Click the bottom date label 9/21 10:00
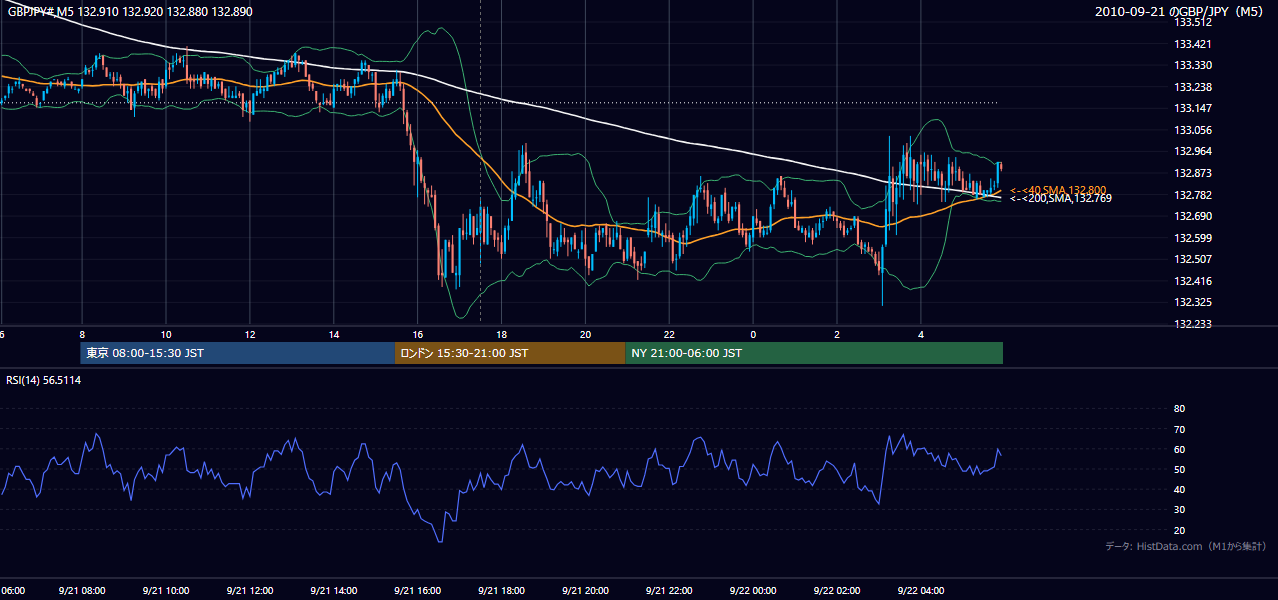Screen dimensions: 1278x600 click(166, 591)
